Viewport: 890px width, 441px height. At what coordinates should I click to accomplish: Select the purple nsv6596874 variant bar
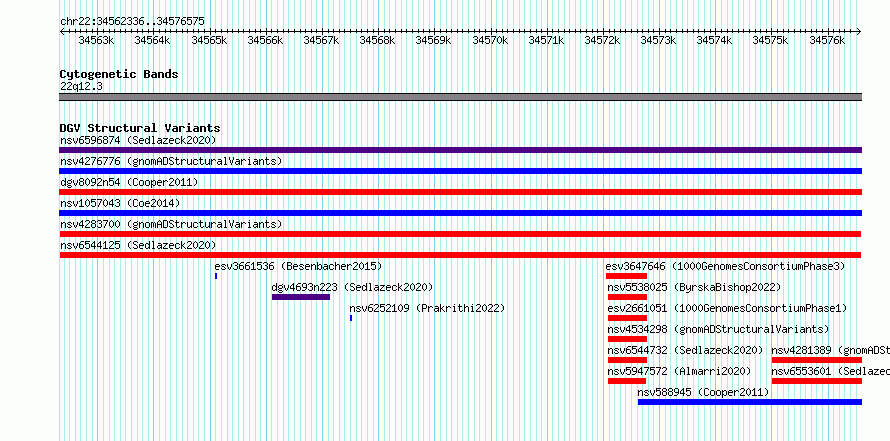pyautogui.click(x=460, y=150)
